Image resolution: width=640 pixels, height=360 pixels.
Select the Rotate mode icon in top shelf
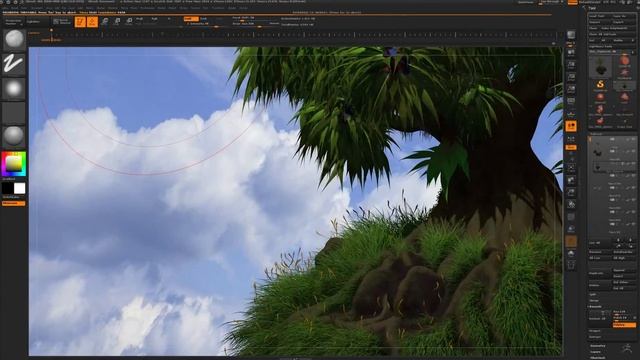[129, 22]
